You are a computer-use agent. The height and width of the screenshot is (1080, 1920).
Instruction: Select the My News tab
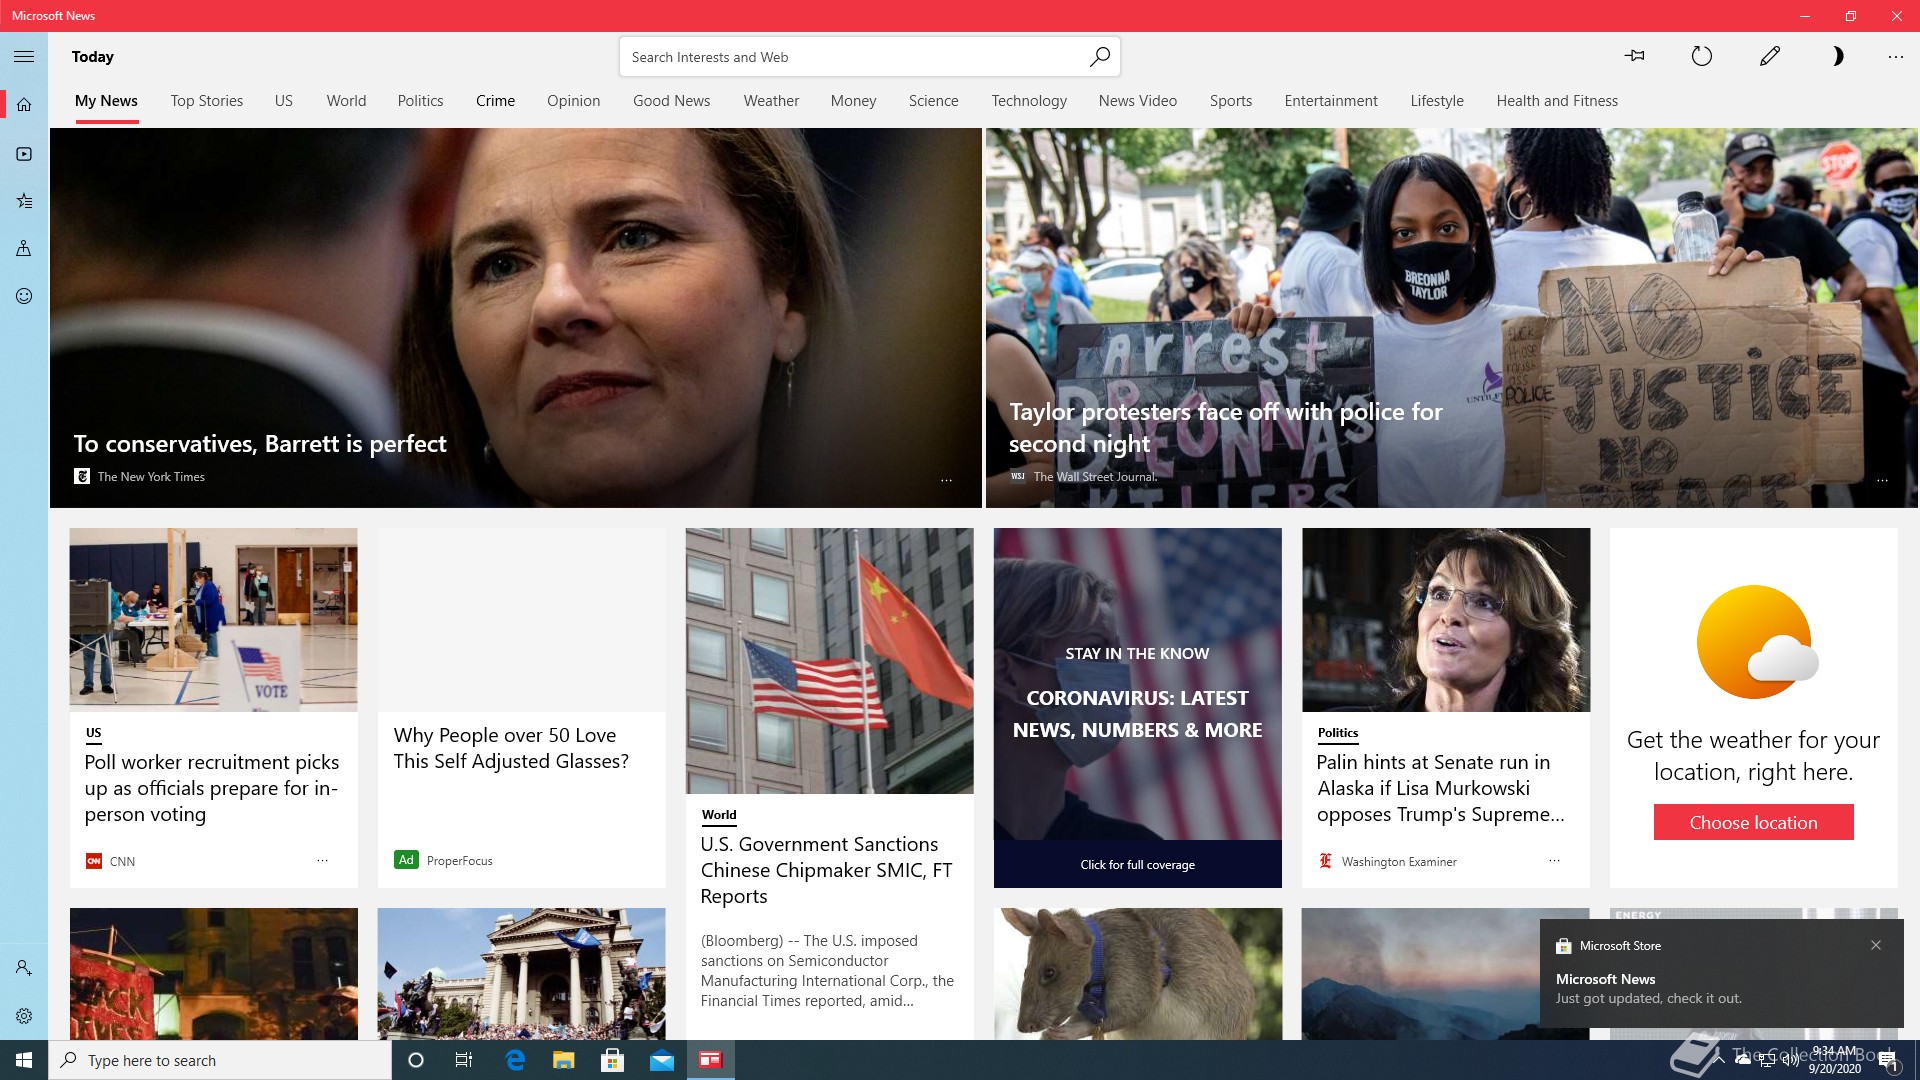coord(106,101)
